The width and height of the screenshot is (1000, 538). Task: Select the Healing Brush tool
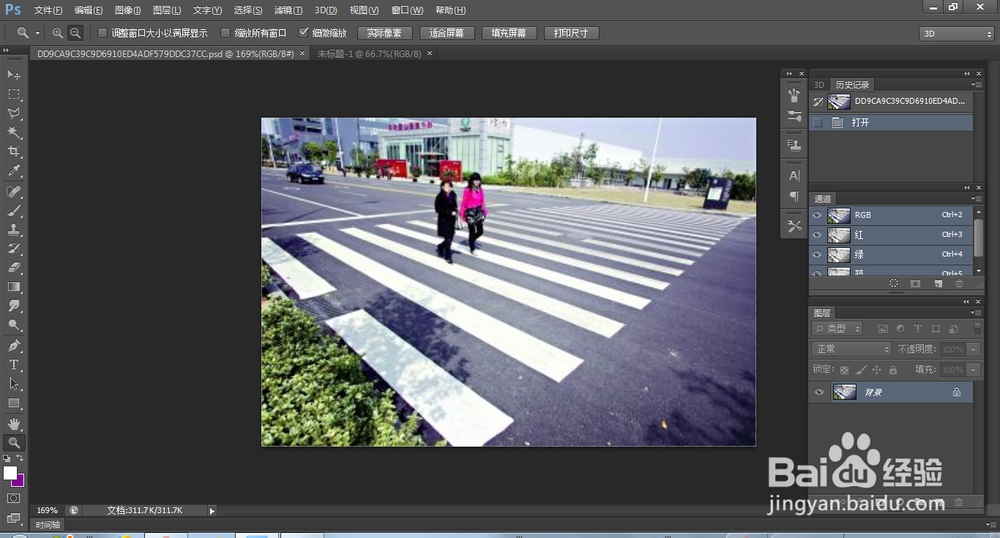coord(13,192)
